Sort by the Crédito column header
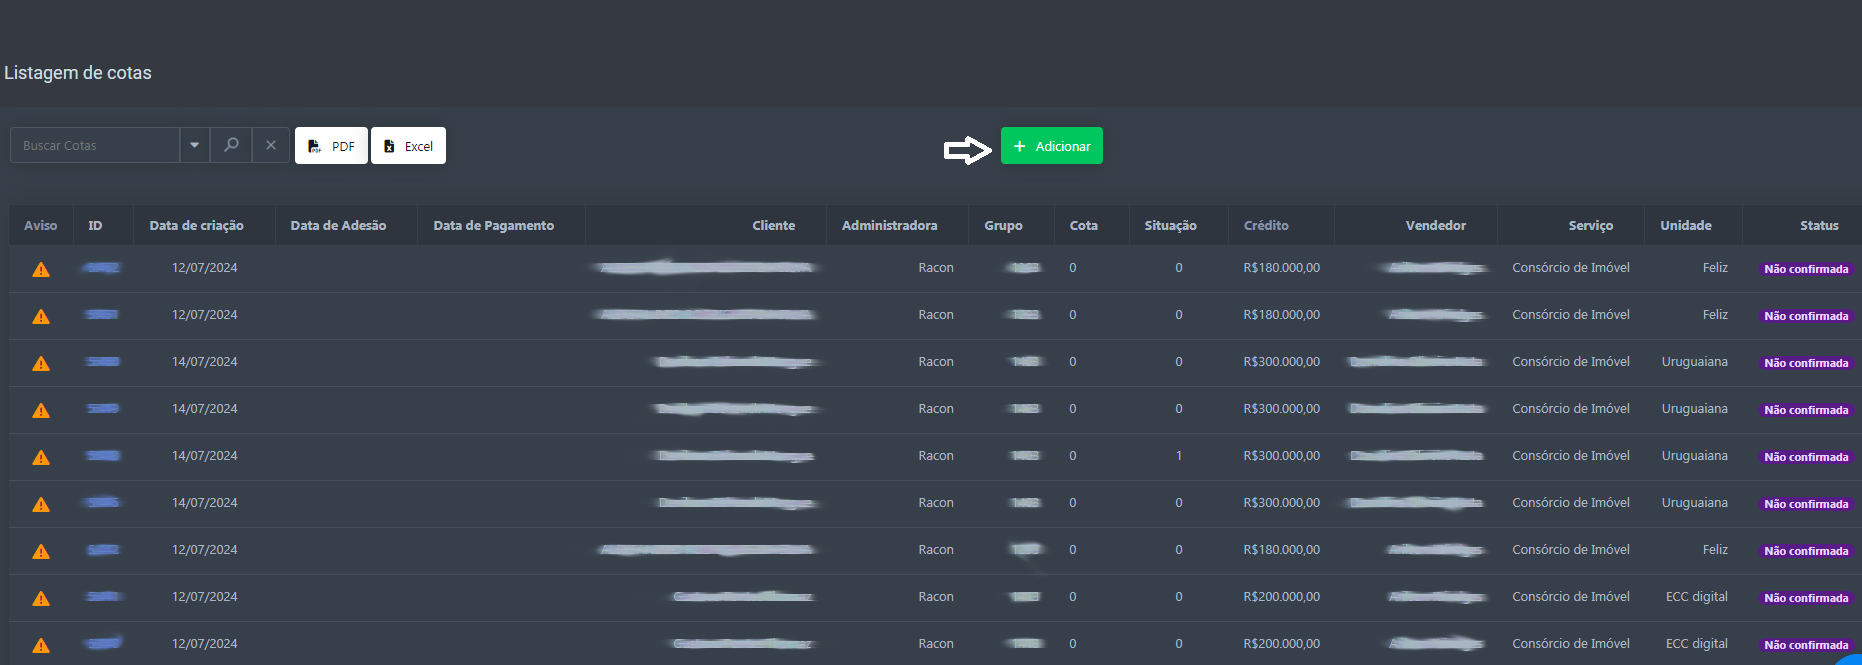This screenshot has height=665, width=1862. (1265, 225)
